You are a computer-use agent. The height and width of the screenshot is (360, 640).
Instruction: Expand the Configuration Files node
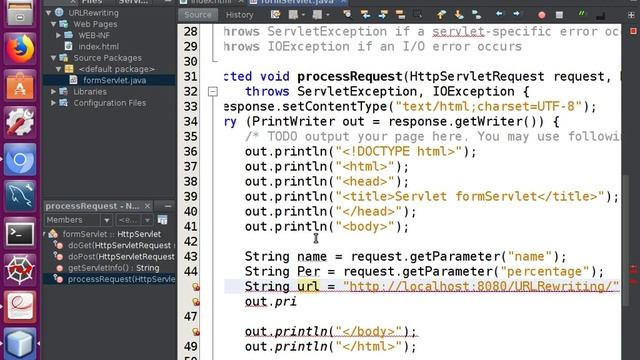(x=53, y=103)
